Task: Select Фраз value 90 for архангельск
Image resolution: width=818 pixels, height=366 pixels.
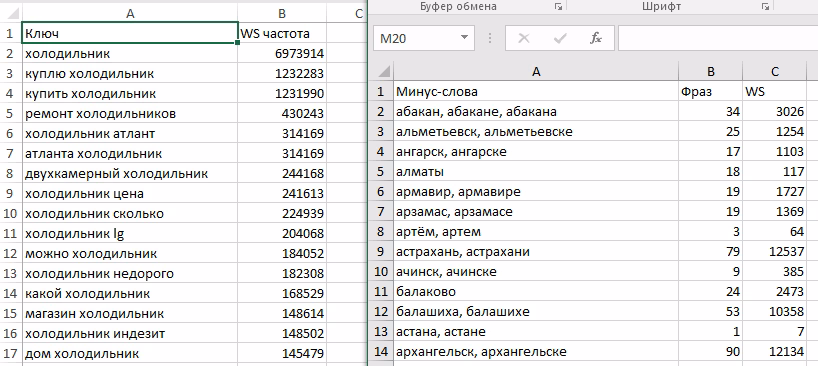Action: [x=711, y=352]
